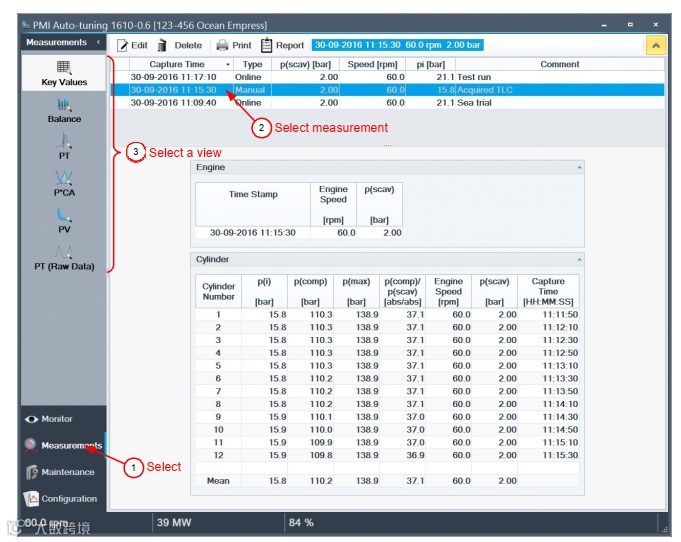Open the Key Values view icon

click(63, 67)
